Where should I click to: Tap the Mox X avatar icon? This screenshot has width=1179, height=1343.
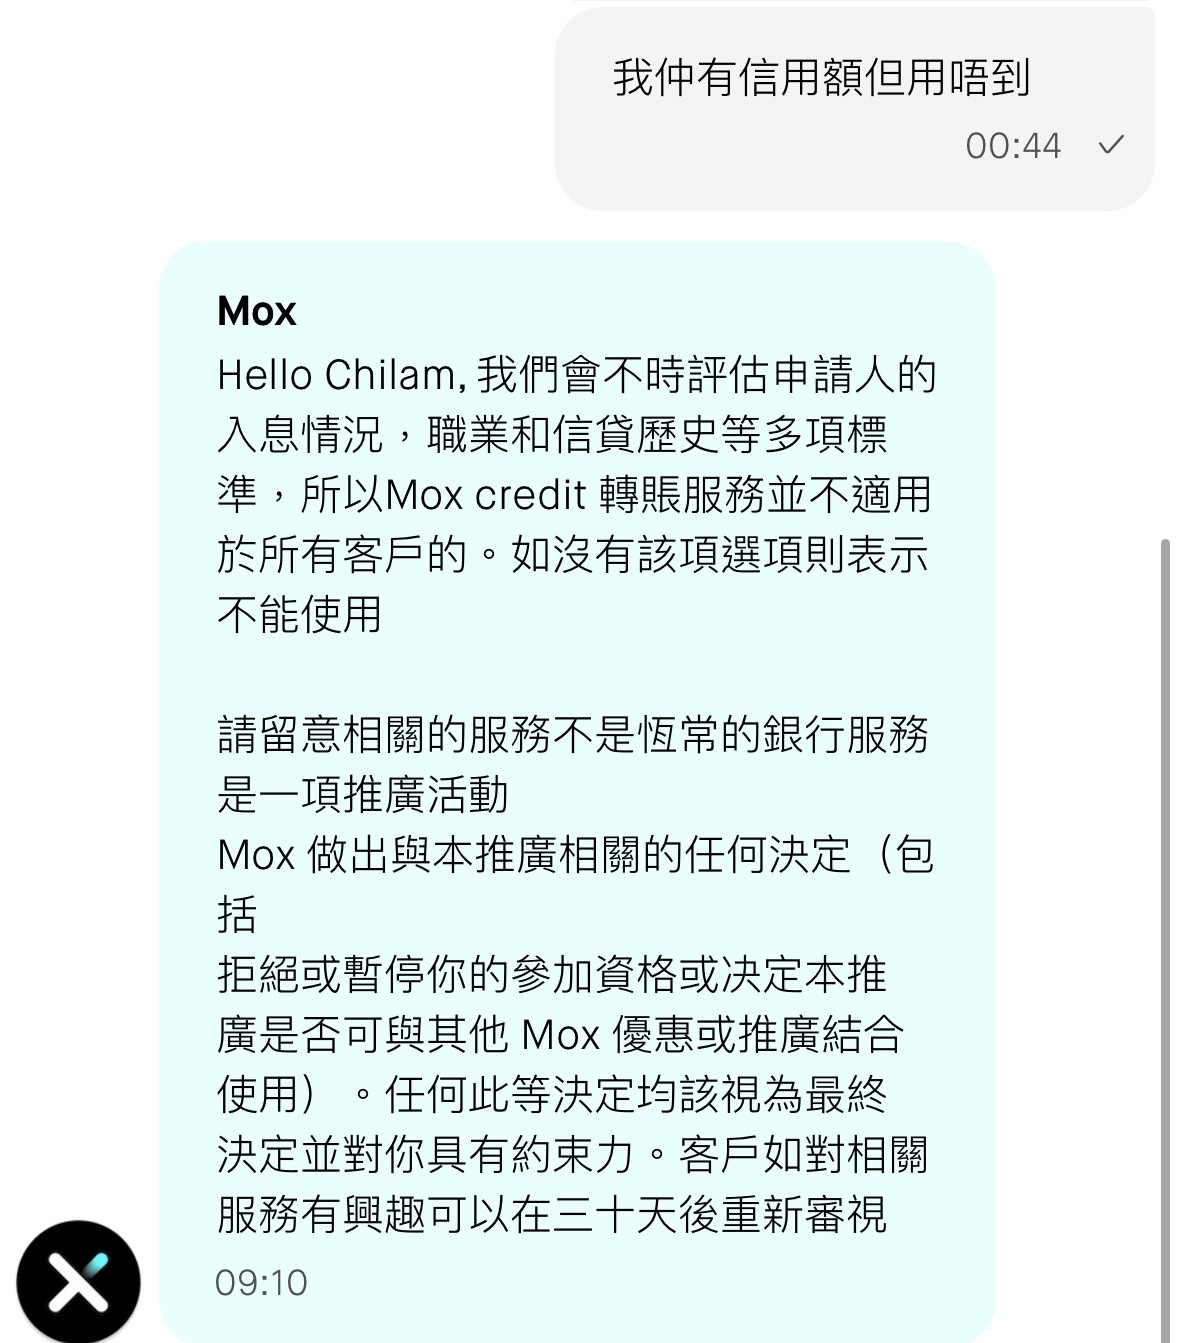pos(78,1282)
